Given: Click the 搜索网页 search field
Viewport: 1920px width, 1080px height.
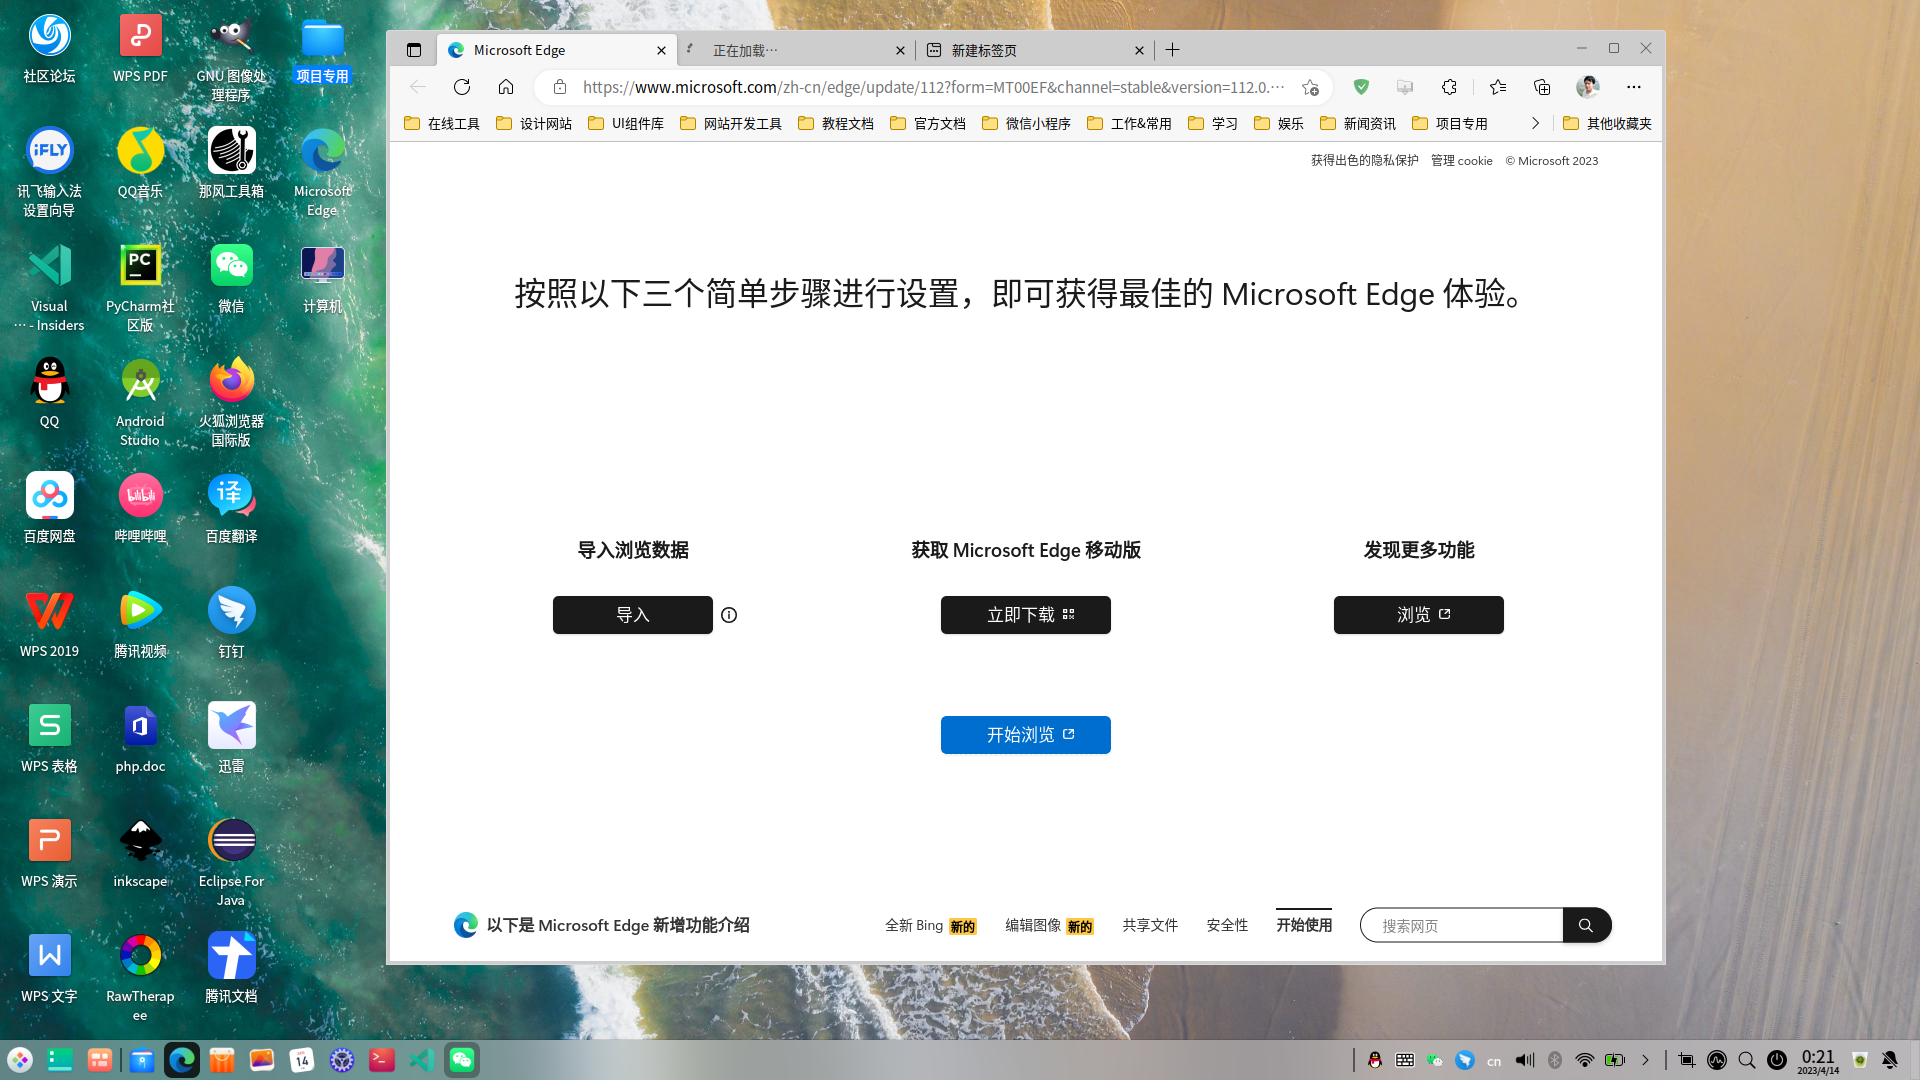Looking at the screenshot, I should [1461, 925].
